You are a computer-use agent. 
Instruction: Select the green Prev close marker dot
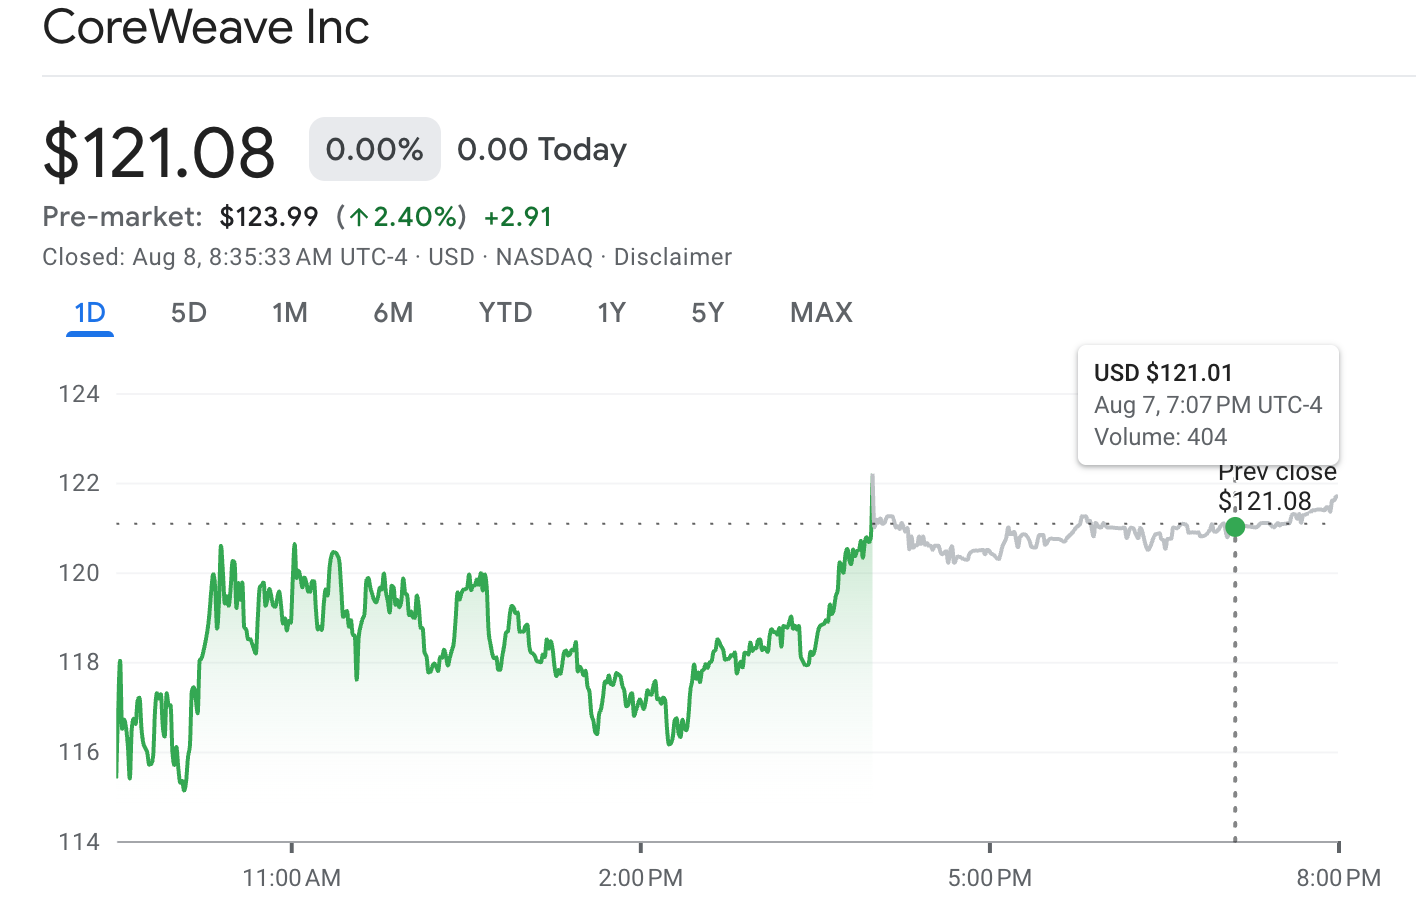(x=1236, y=525)
